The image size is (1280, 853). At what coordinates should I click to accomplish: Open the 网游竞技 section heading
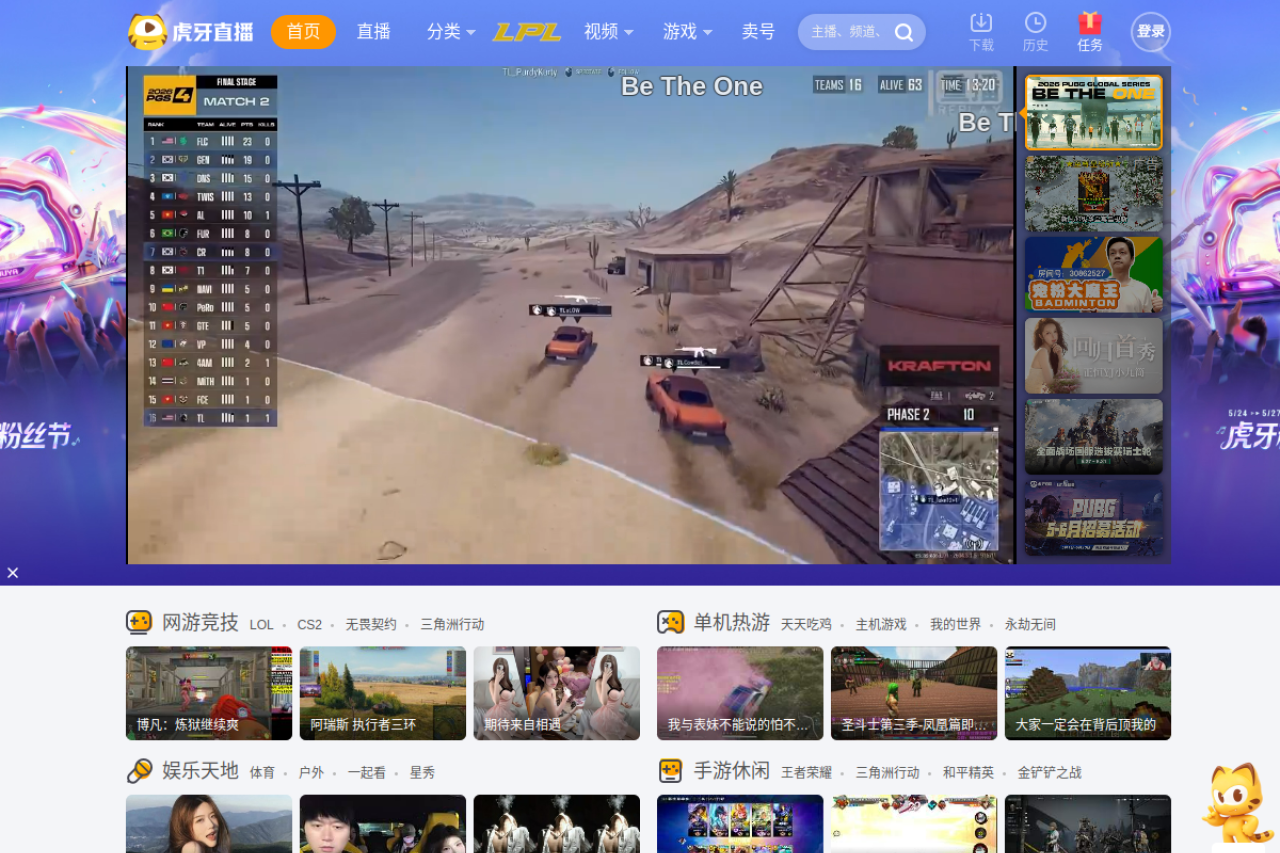point(200,623)
